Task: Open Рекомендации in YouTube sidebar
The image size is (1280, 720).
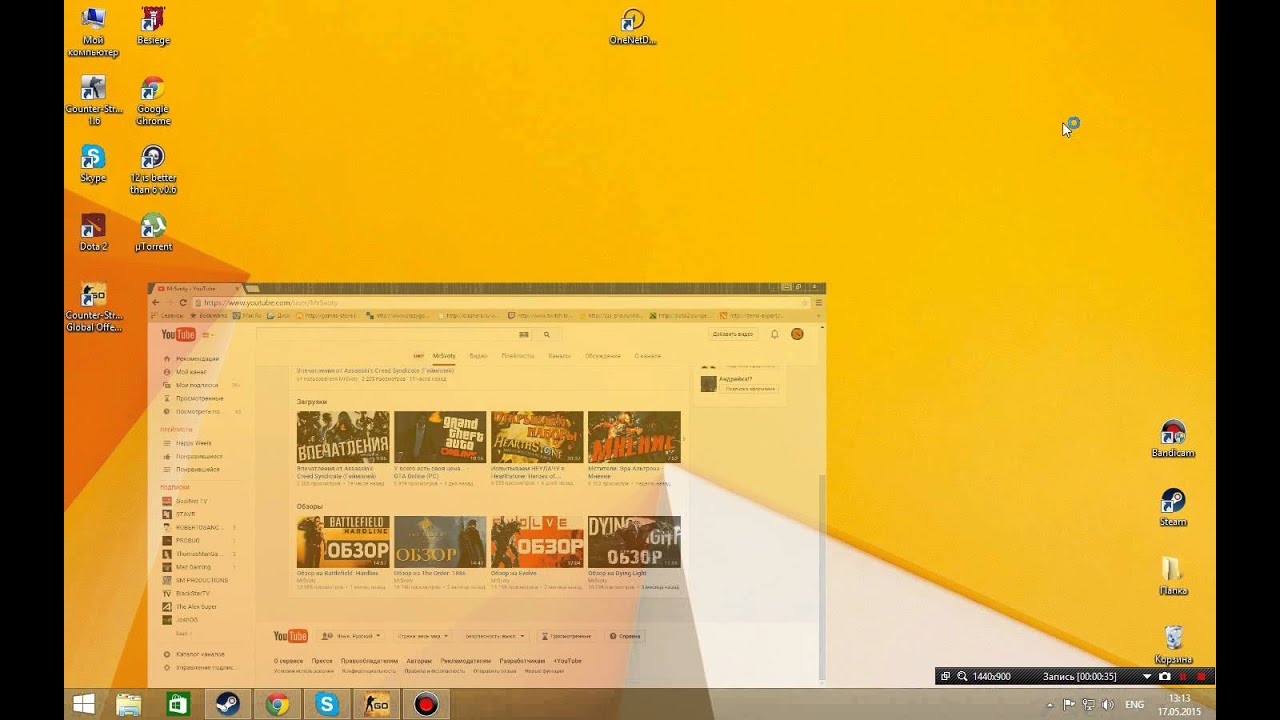Action: [x=197, y=359]
